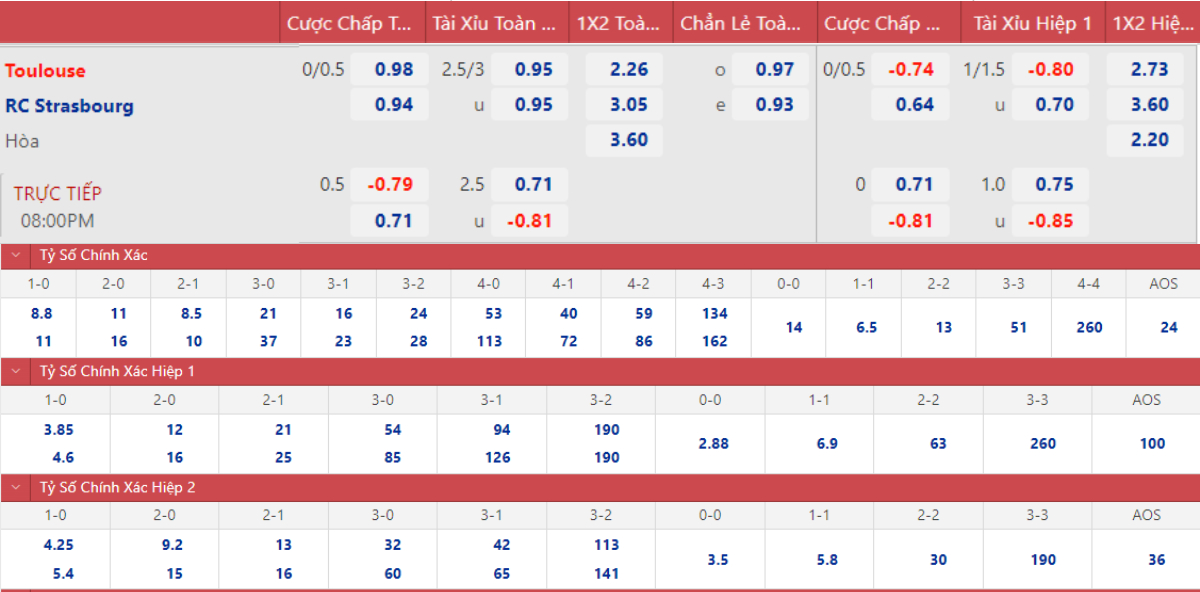Click the Tài Xỉu Hiệp 1 column header
The height and width of the screenshot is (592, 1200).
coord(1033,23)
